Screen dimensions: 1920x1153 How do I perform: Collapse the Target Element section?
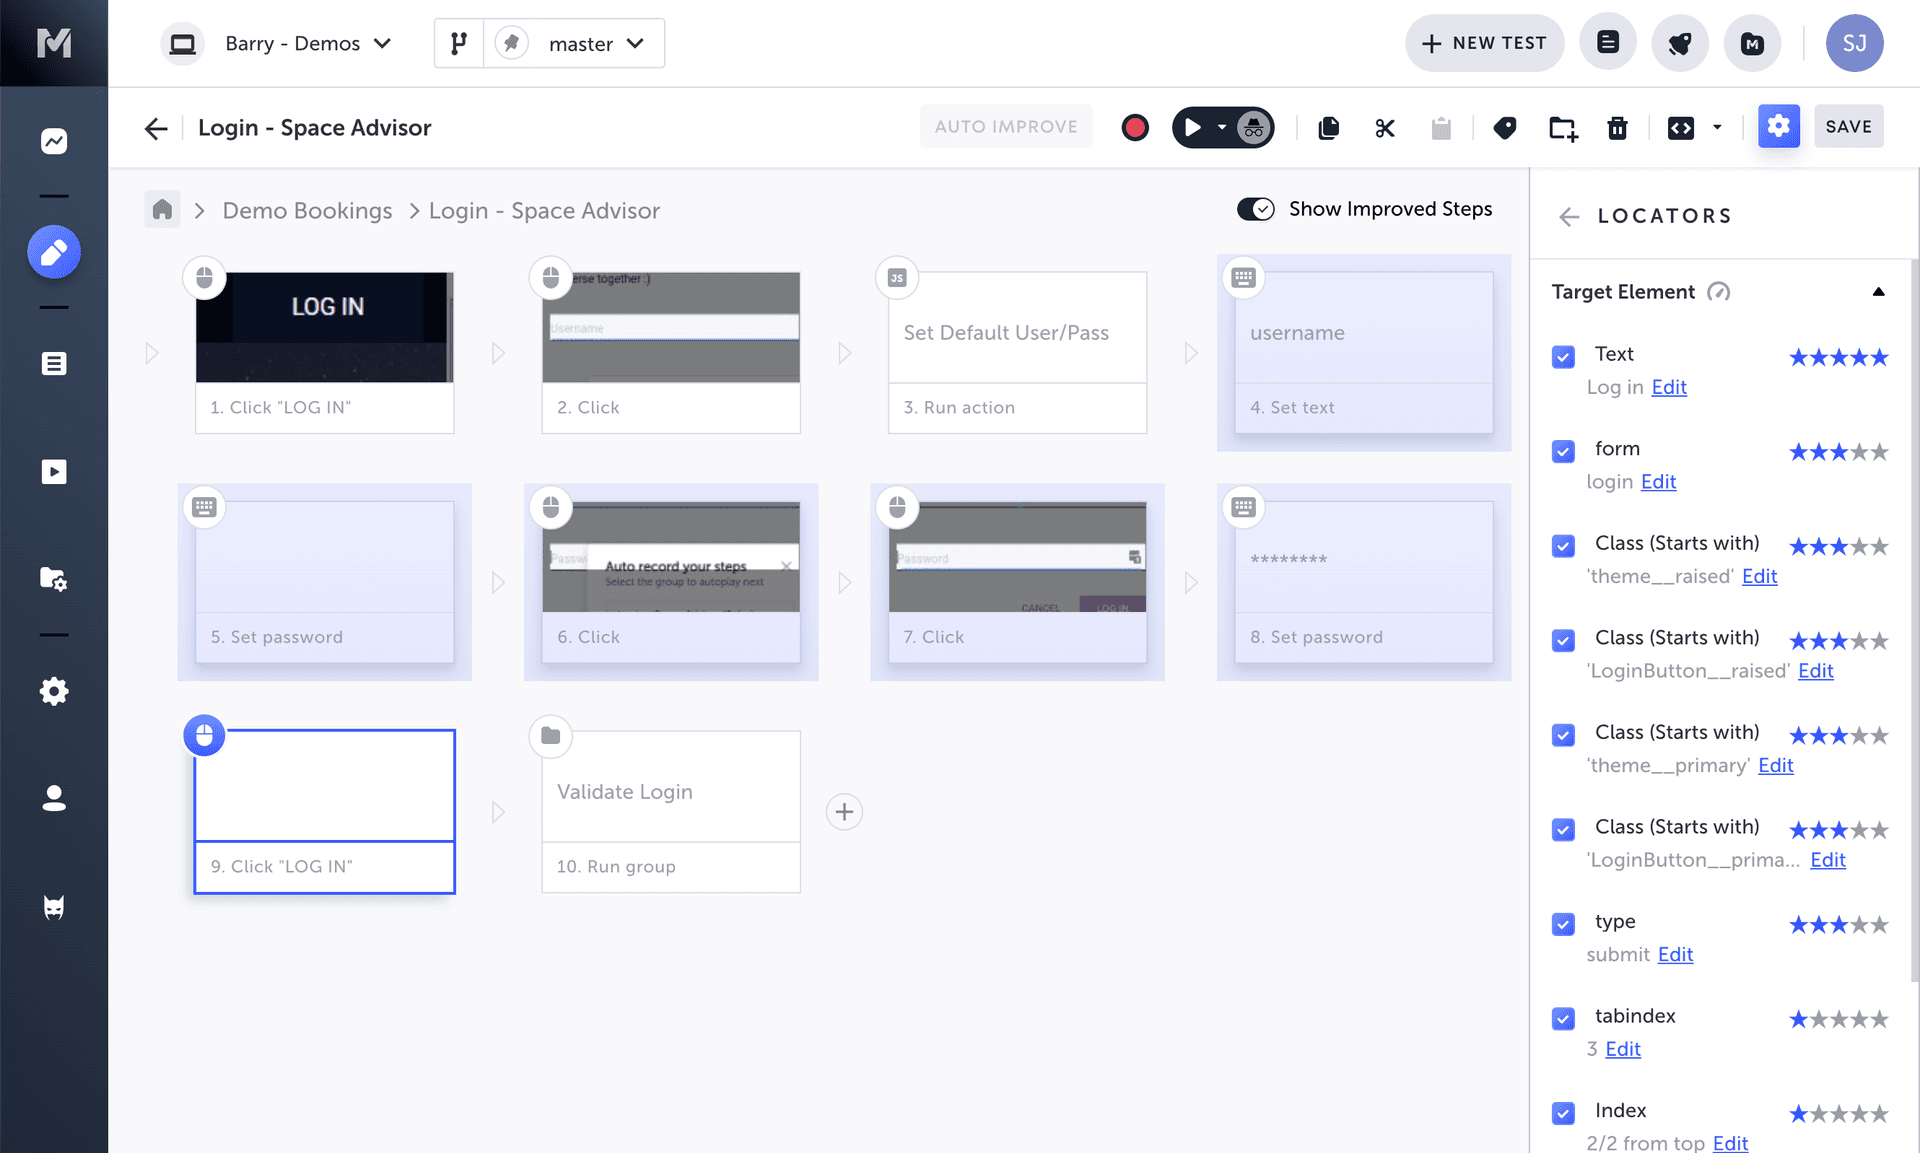pyautogui.click(x=1879, y=291)
